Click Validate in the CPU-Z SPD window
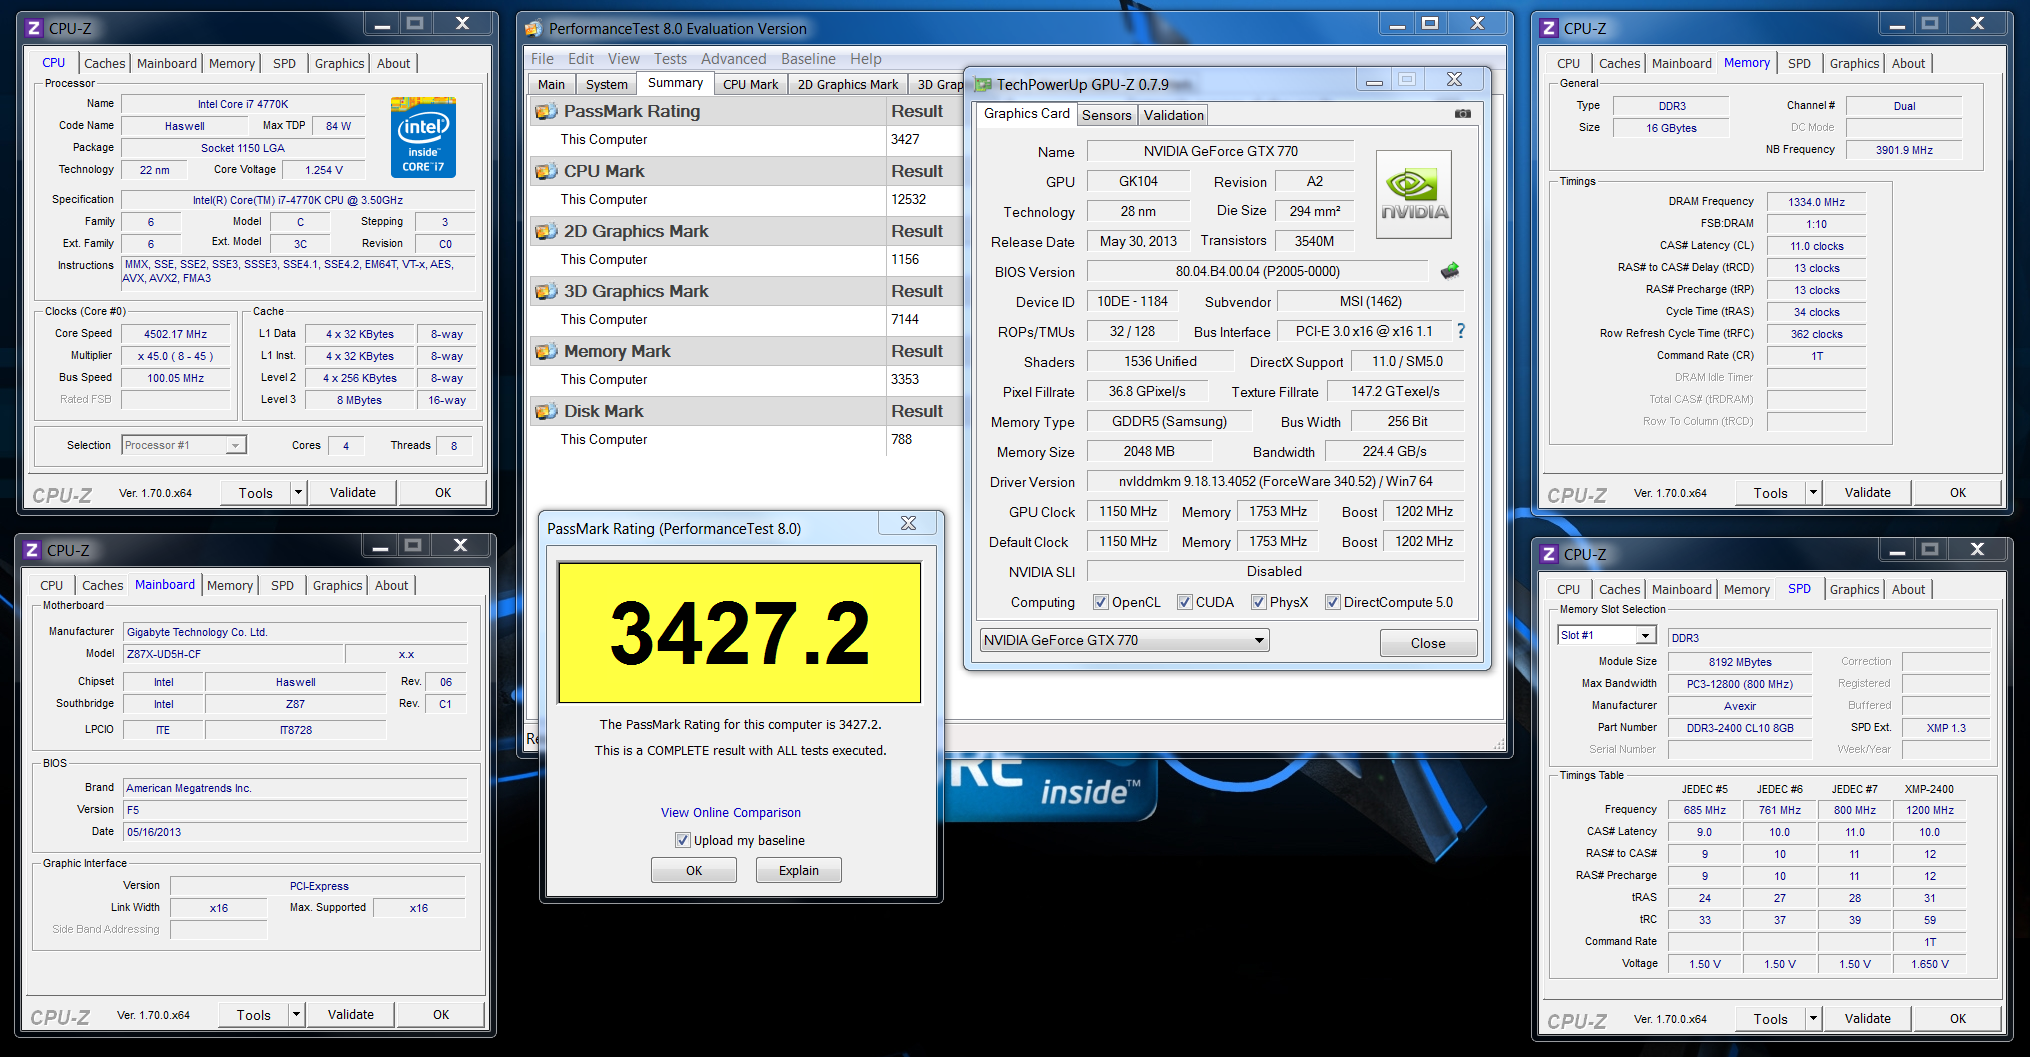This screenshot has height=1057, width=2030. point(1868,1018)
